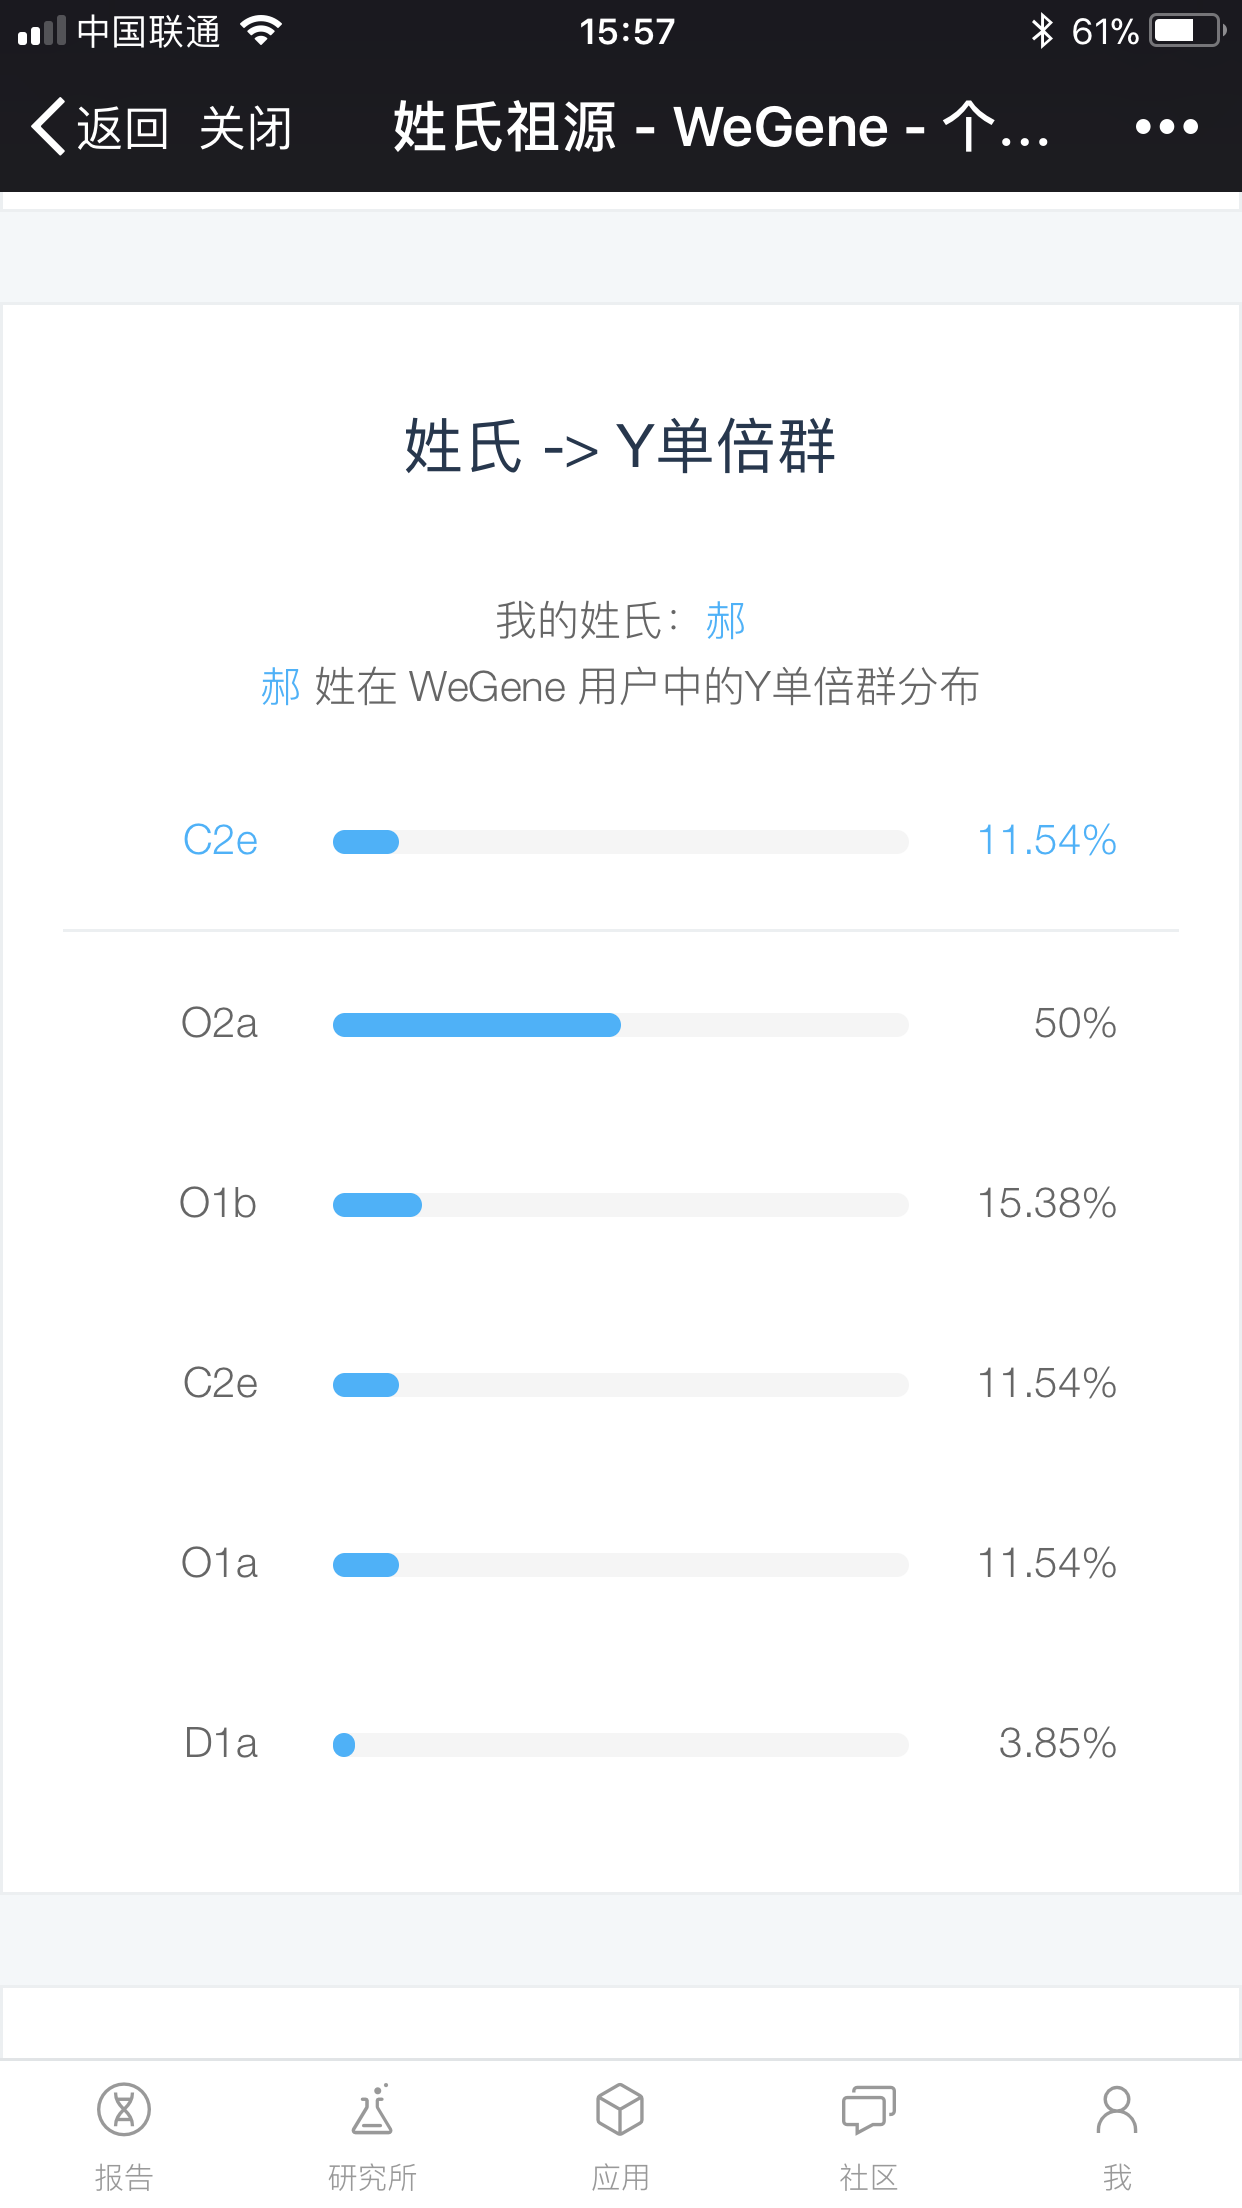The height and width of the screenshot is (2208, 1242).
Task: Select the highlighted C2e haplogroup label
Action: click(x=220, y=840)
